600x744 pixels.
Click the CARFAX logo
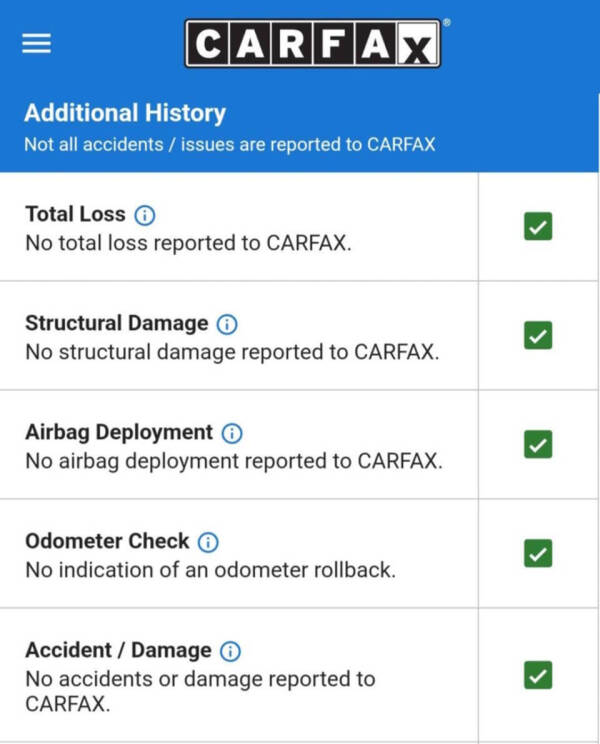(x=312, y=44)
